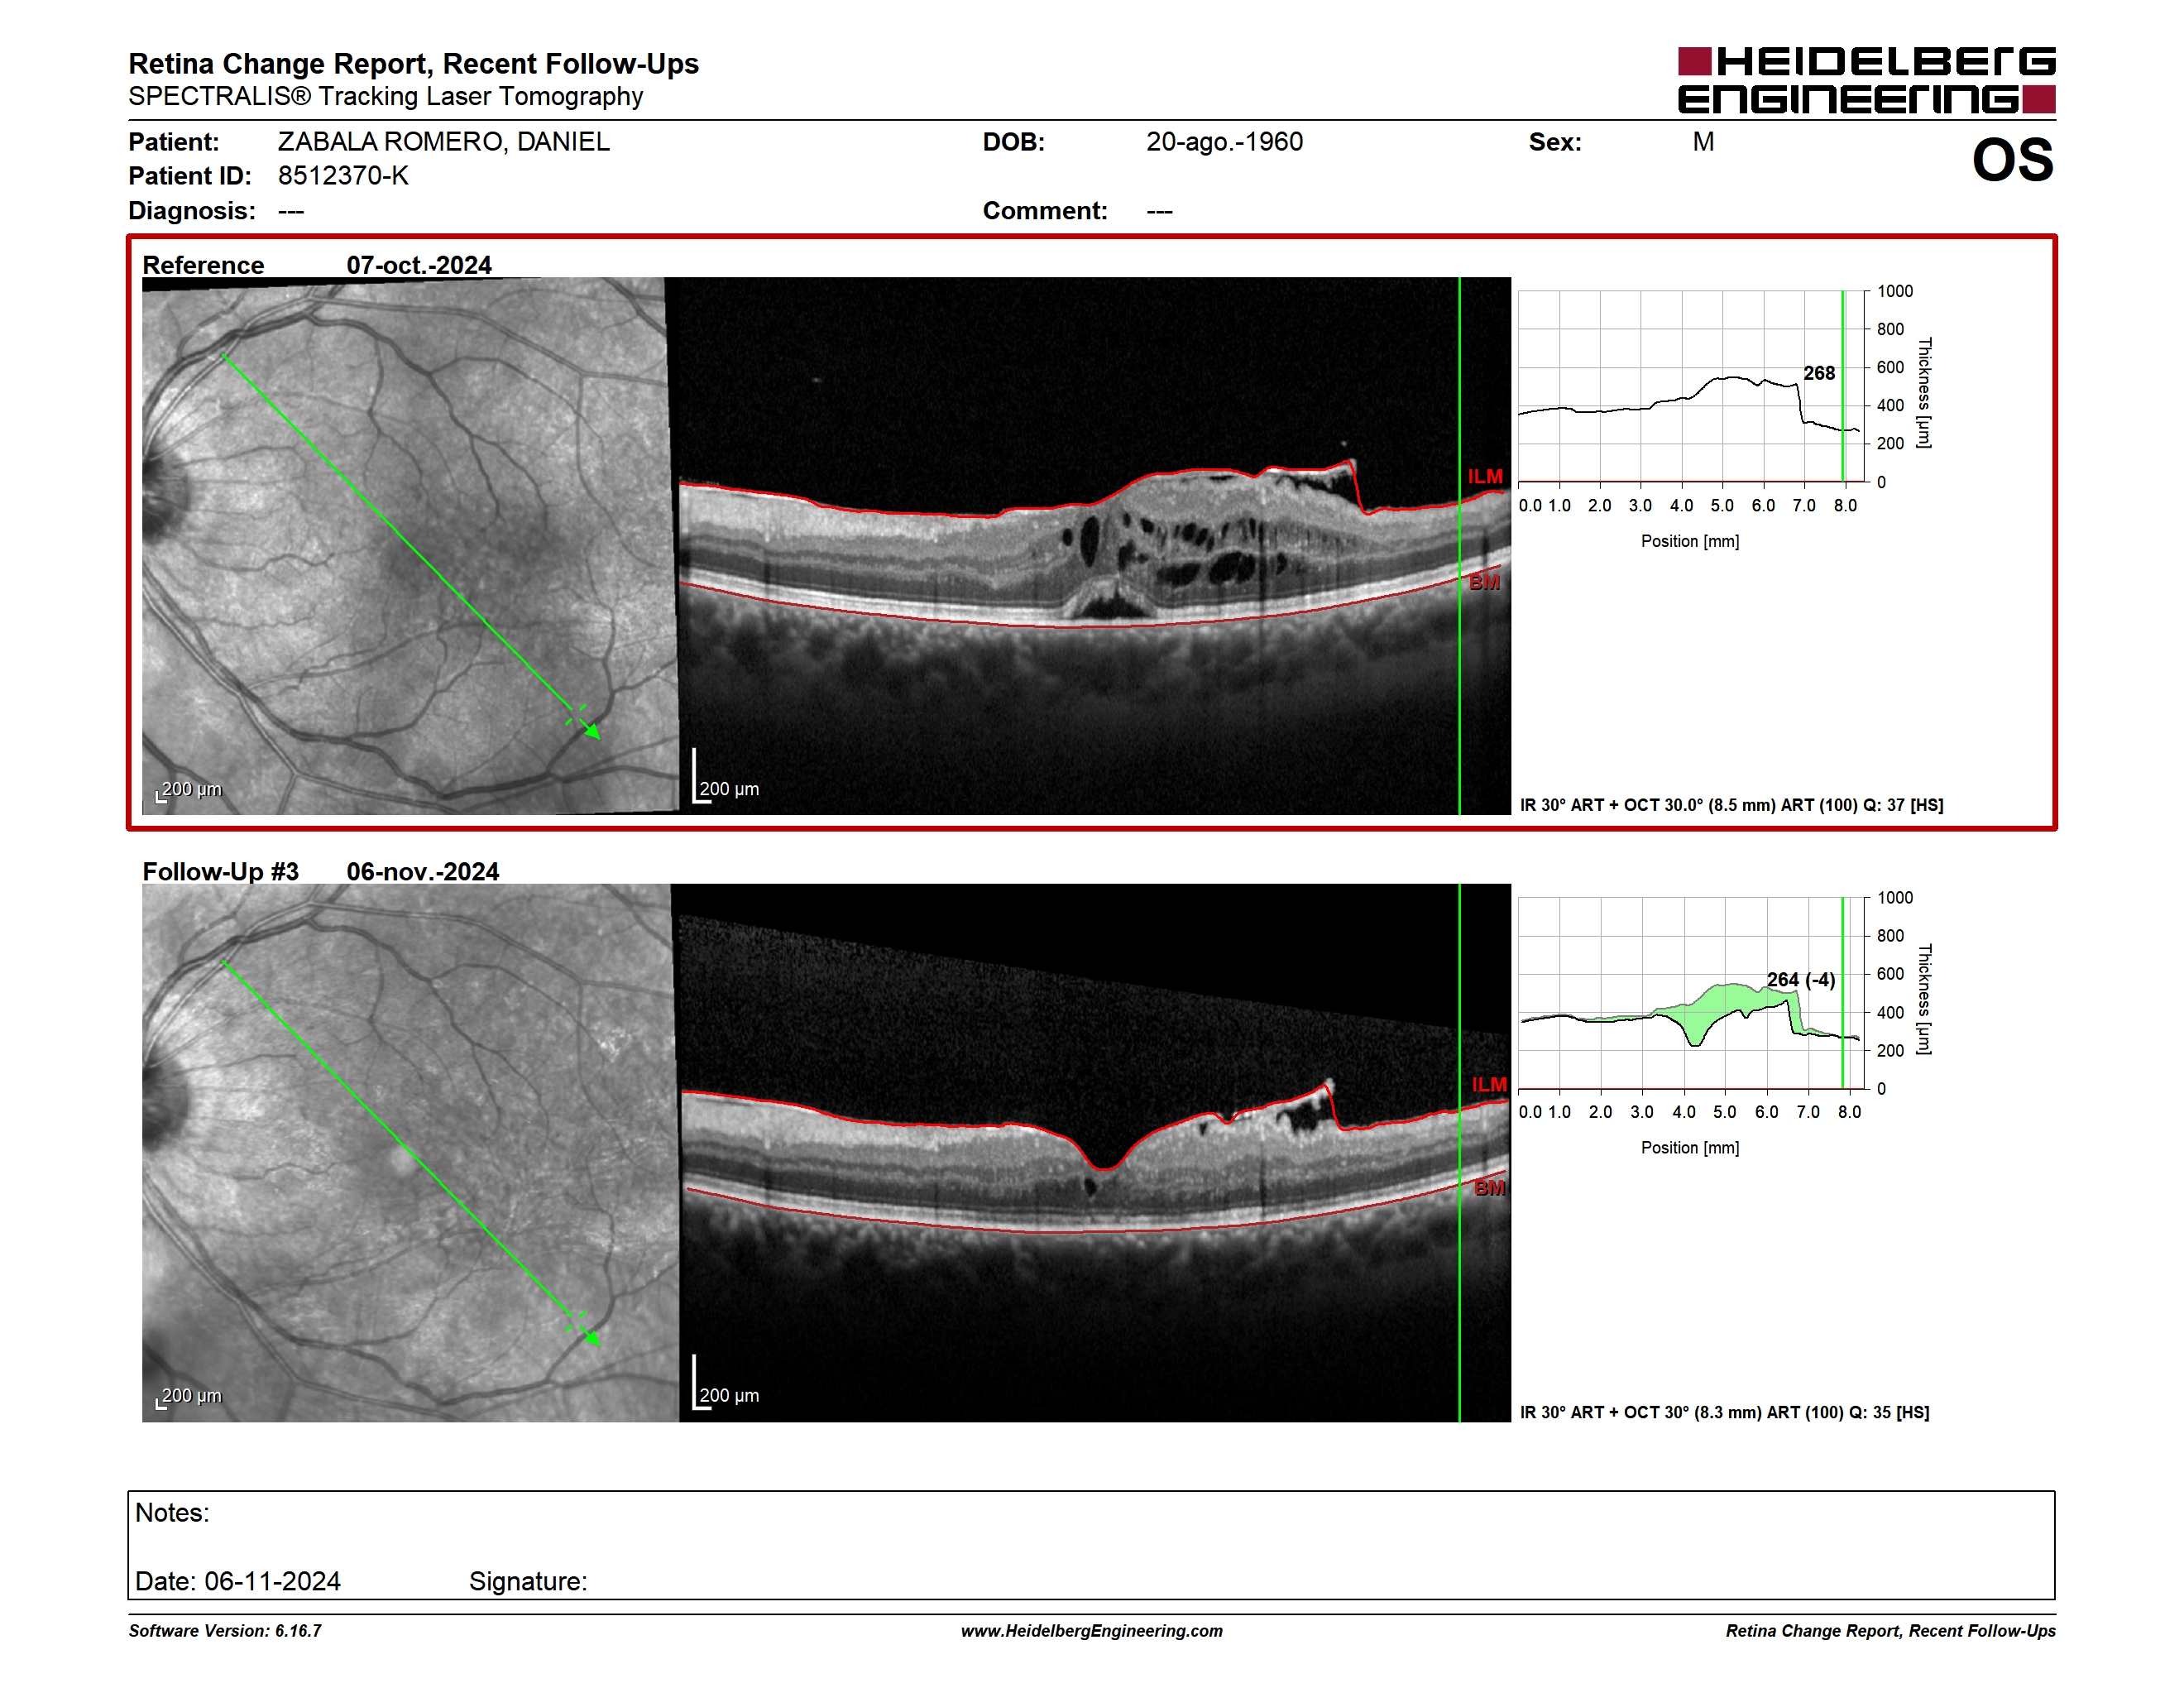Click 'Software Version: 6.16.7' footer text
Image resolution: width=2184 pixels, height=1688 pixels.
click(225, 1631)
